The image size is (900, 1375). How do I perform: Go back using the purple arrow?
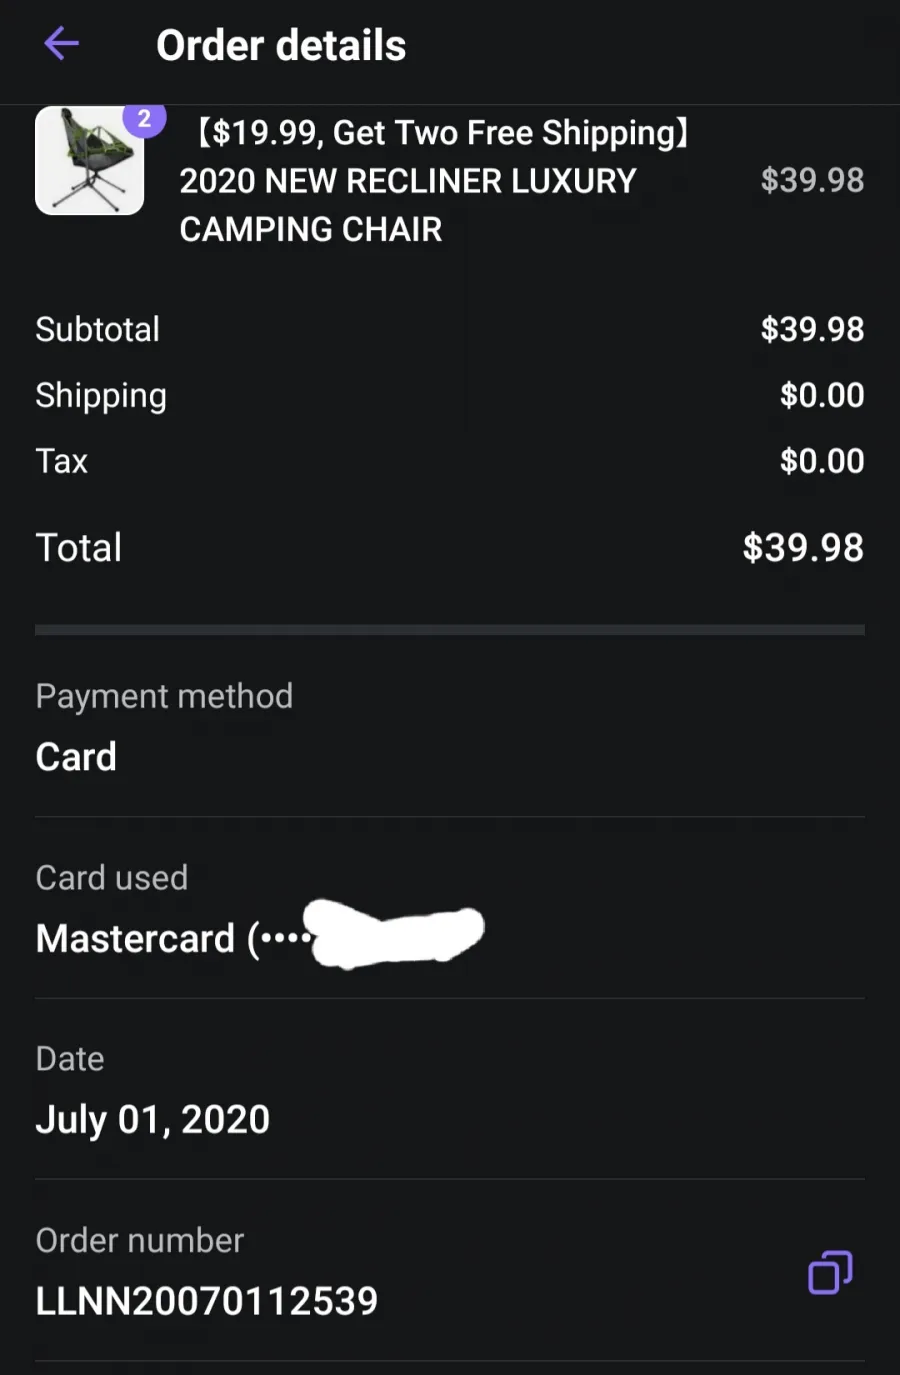pos(61,44)
